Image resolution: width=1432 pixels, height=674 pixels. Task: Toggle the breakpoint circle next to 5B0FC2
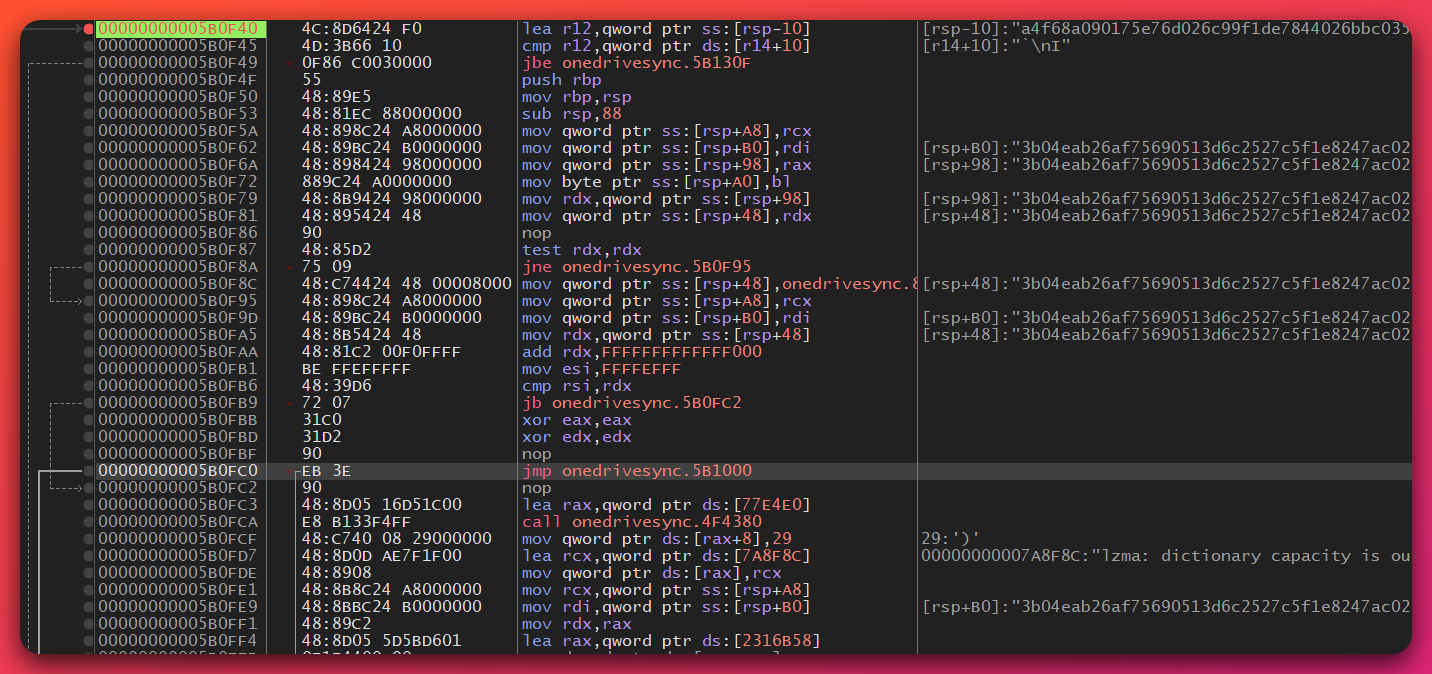tap(90, 487)
